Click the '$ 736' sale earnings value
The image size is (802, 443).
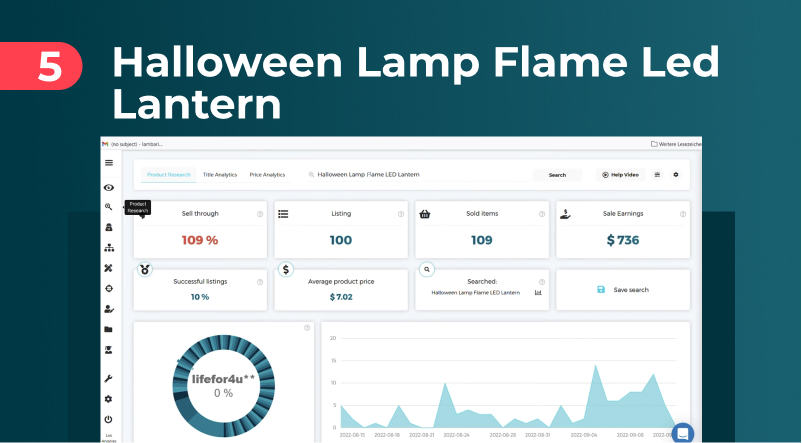pos(623,240)
